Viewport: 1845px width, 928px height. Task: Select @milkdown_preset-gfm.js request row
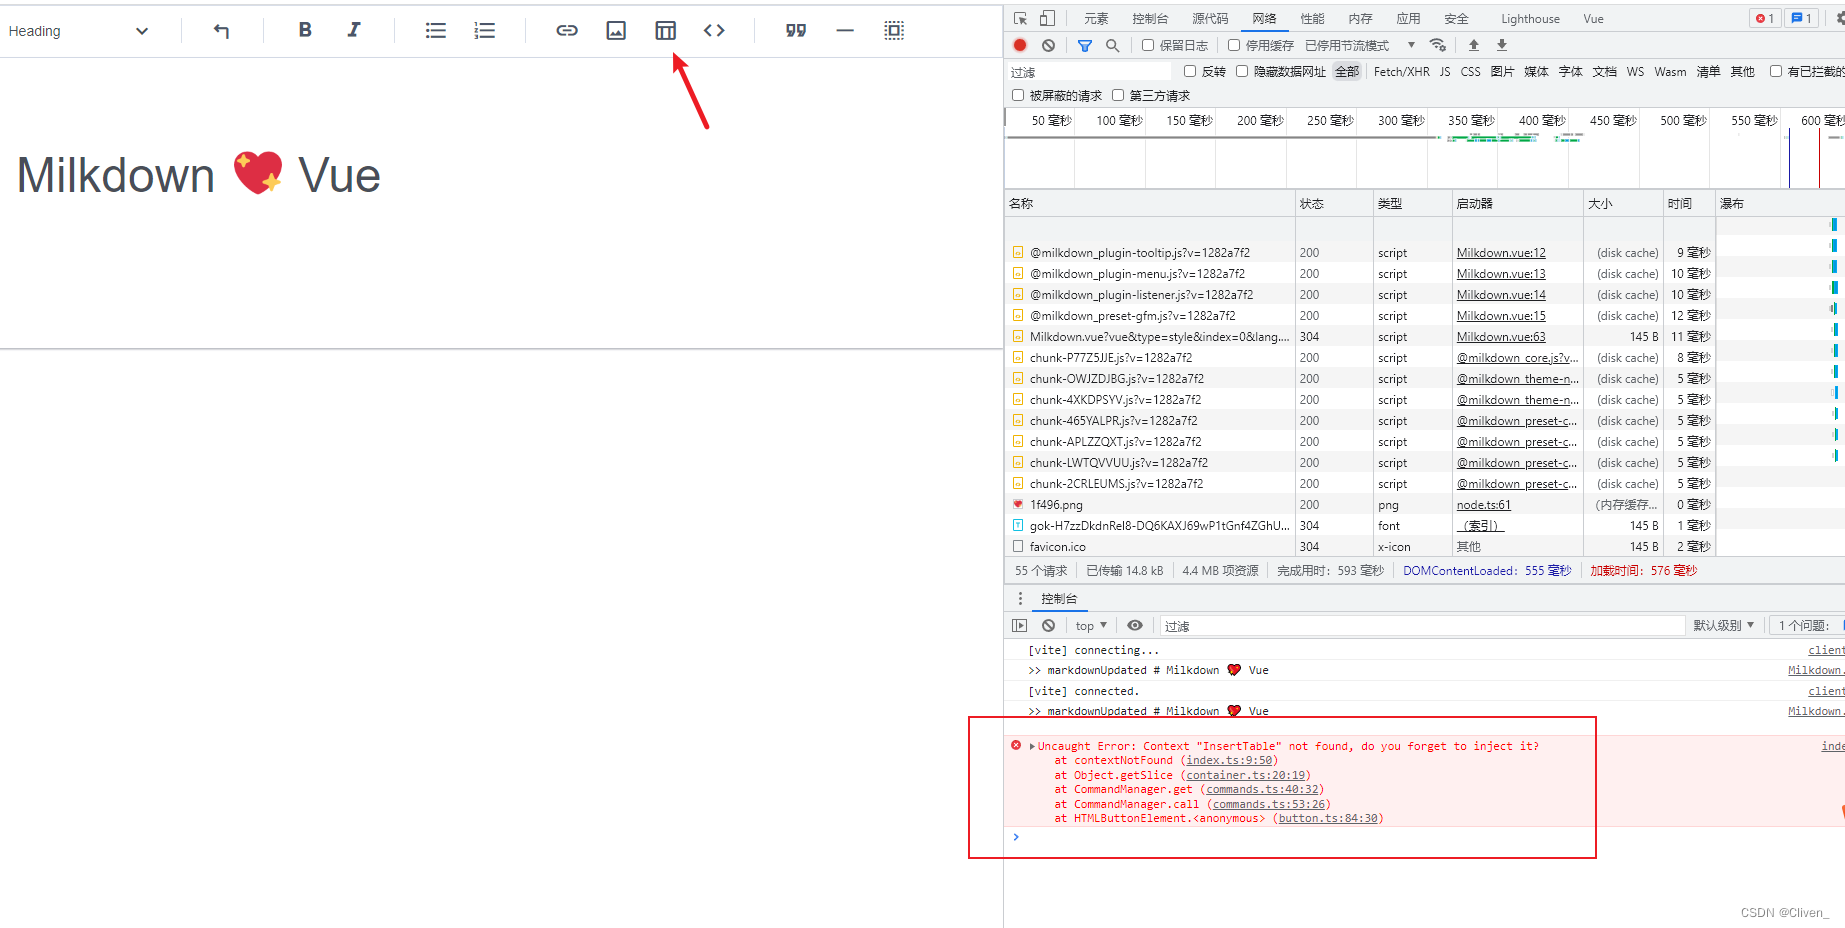coord(1360,316)
